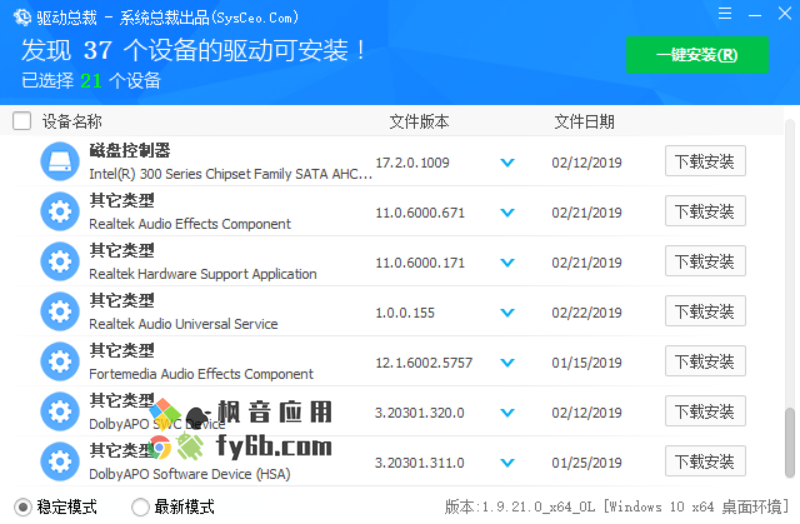This screenshot has width=800, height=524.
Task: Select the 最新模式 radio button
Action: [140, 507]
